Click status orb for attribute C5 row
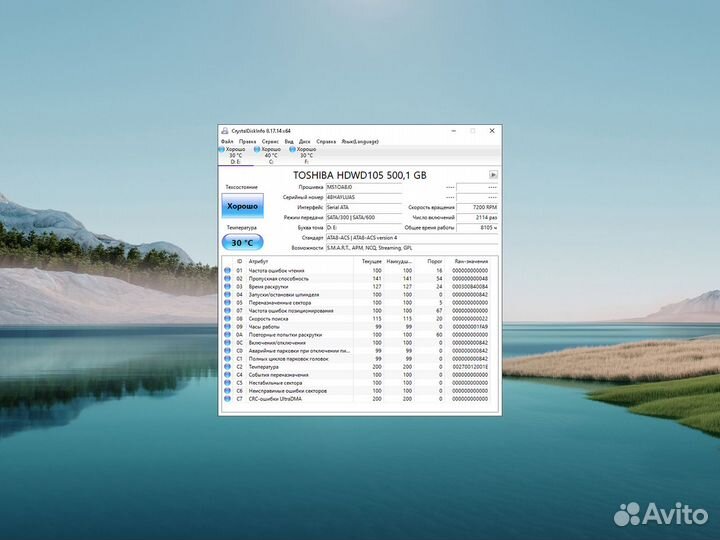This screenshot has height=540, width=720. point(227,383)
